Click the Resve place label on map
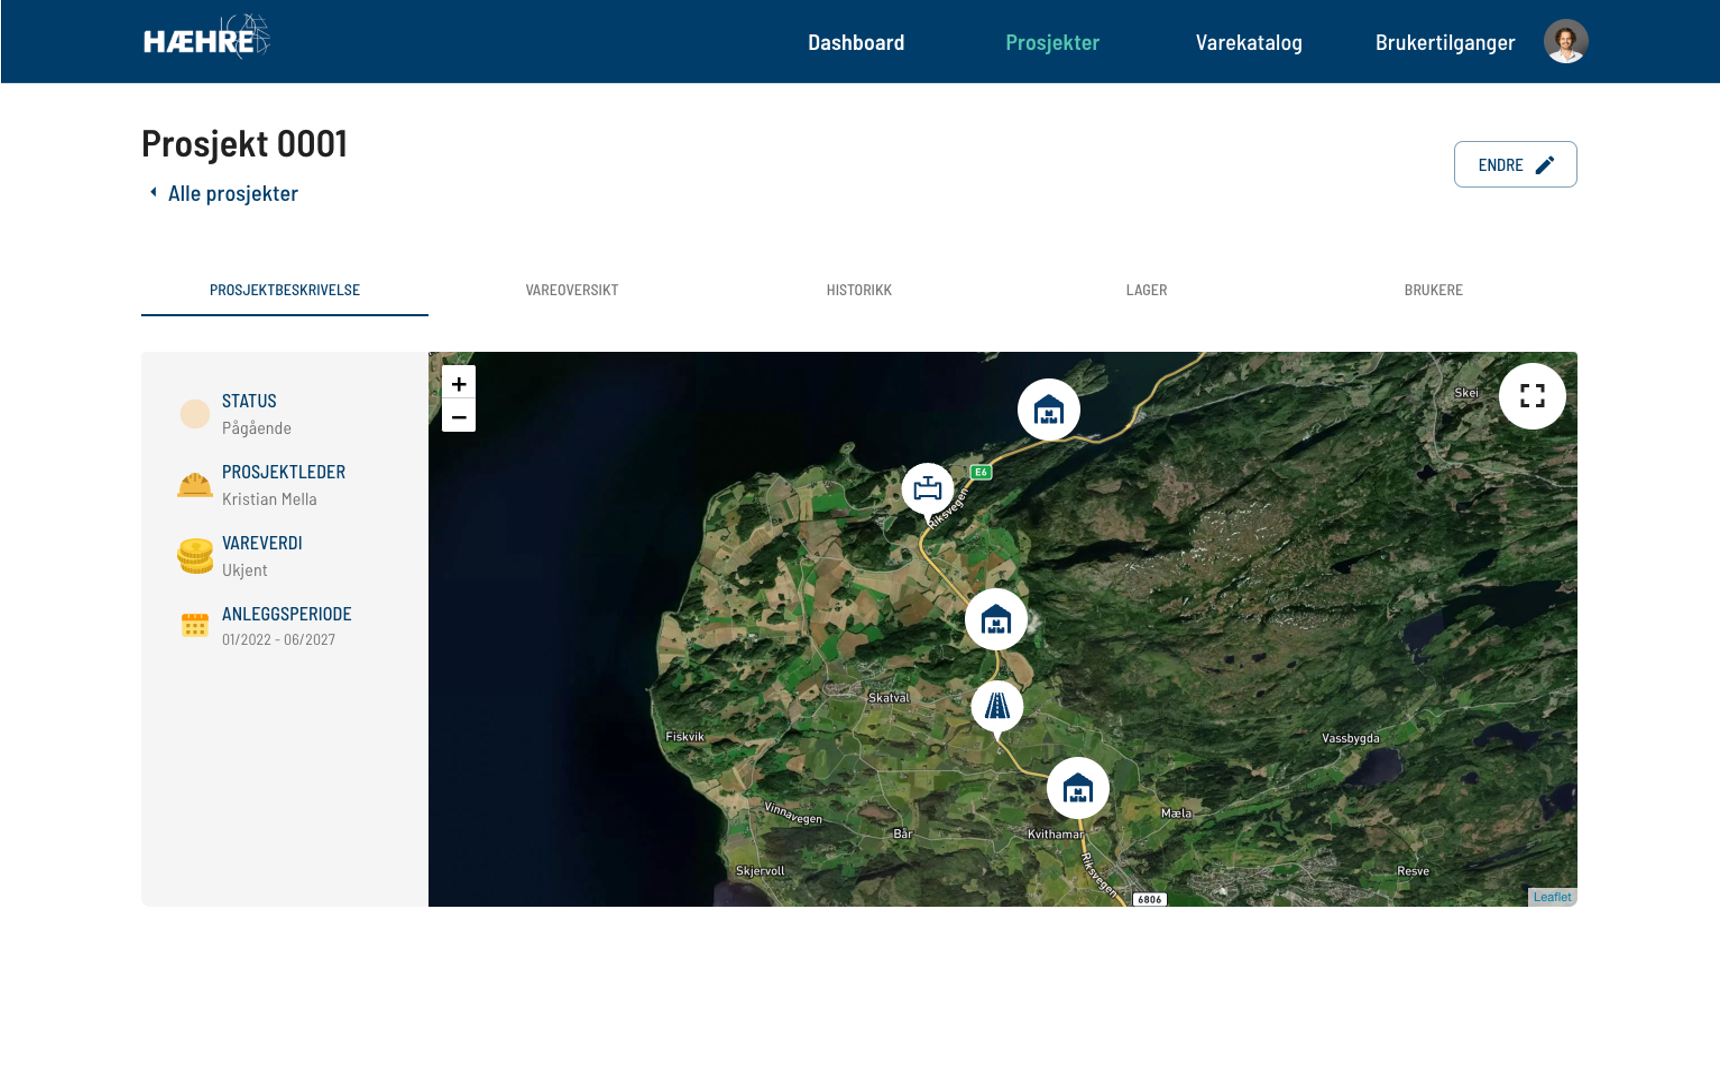The height and width of the screenshot is (1072, 1720). [1413, 871]
